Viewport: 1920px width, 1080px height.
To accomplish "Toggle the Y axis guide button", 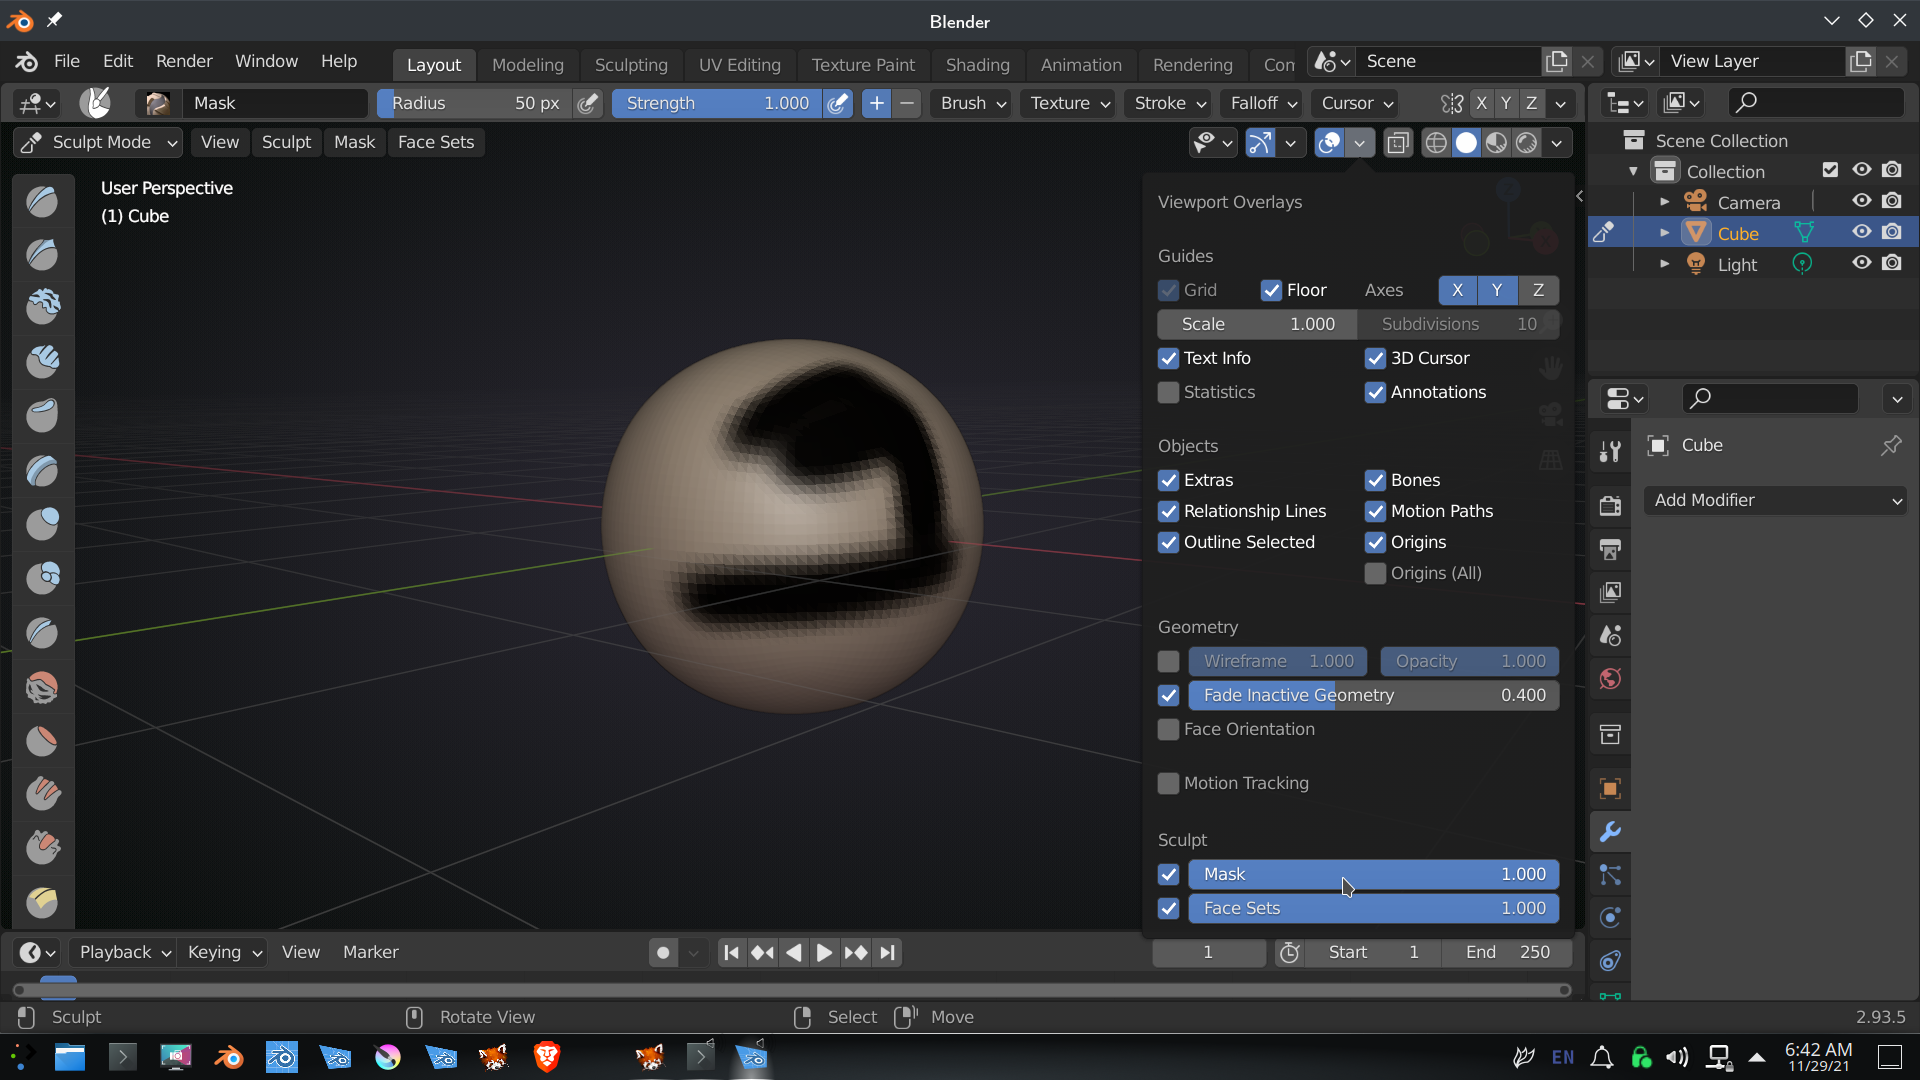I will coord(1497,290).
